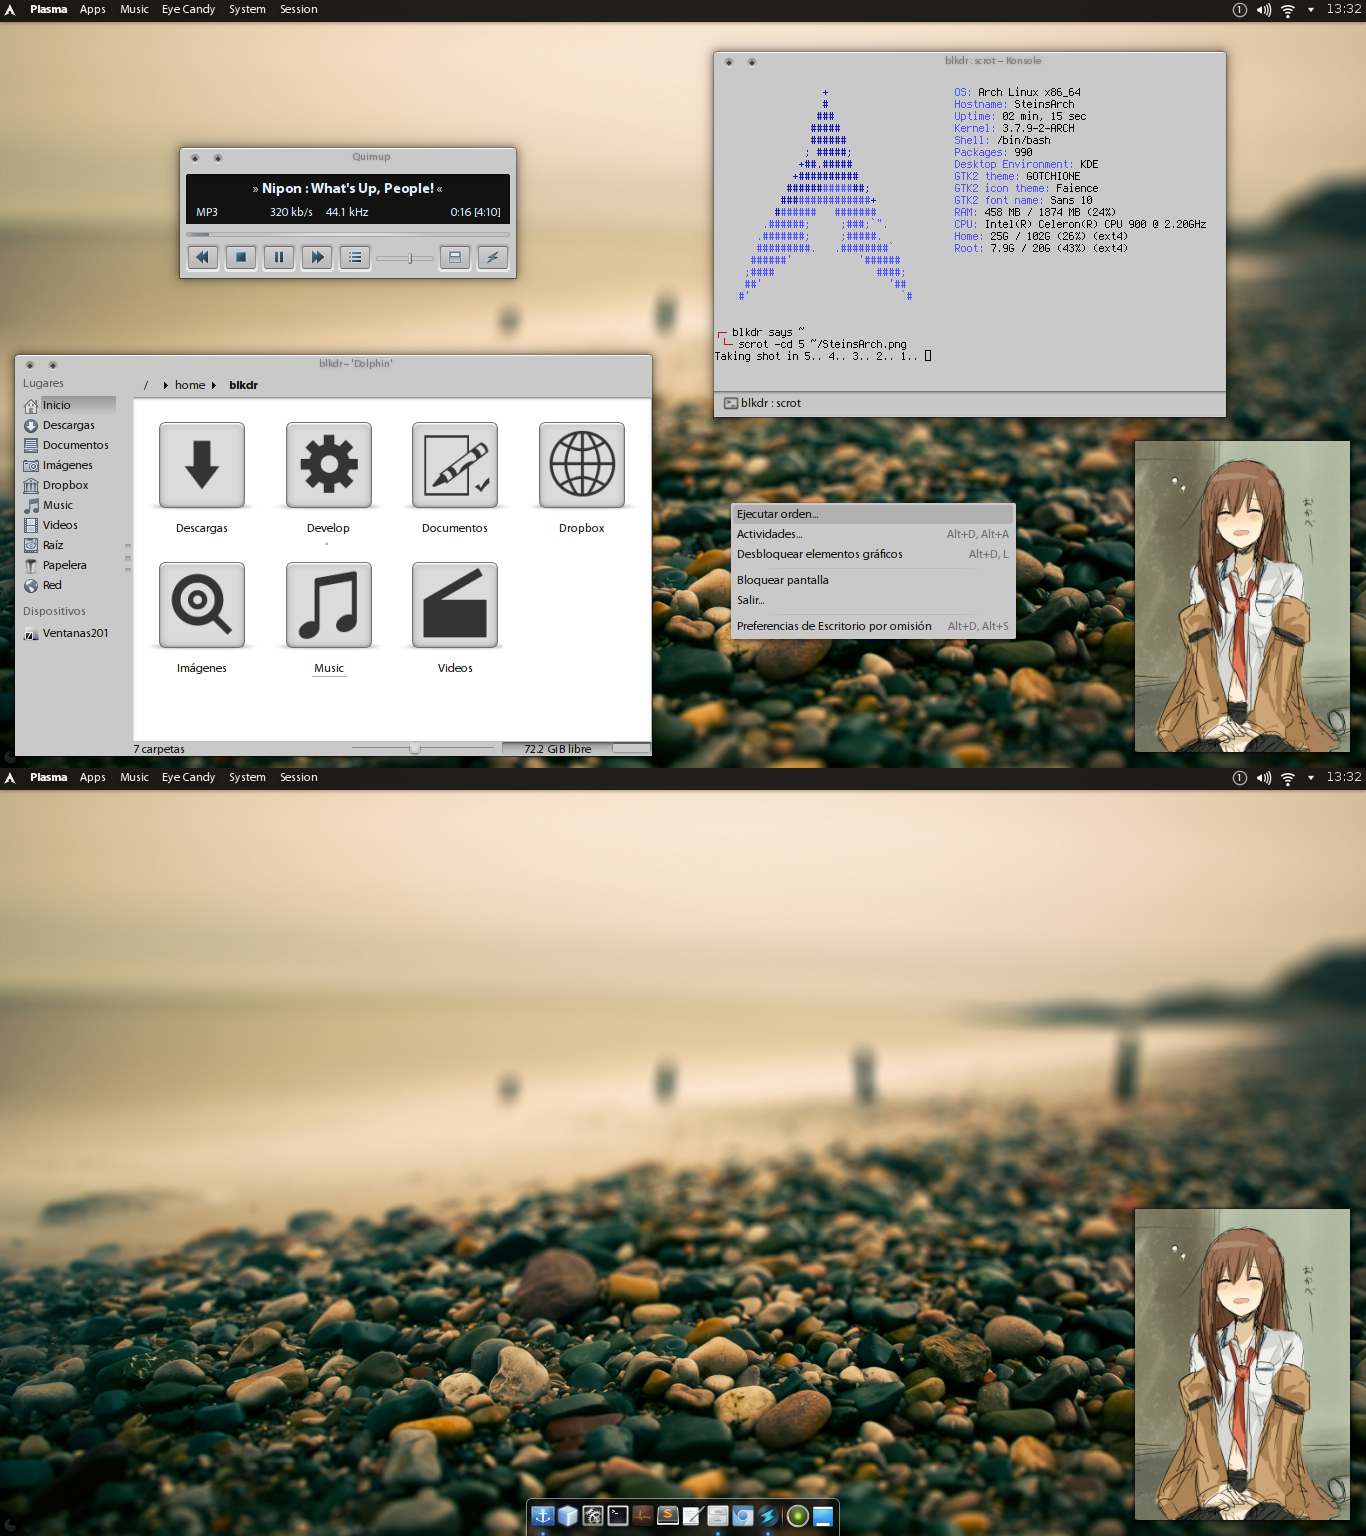Skip to previous track in Quimup
Screen dimensions: 1366x1536
coord(203,257)
